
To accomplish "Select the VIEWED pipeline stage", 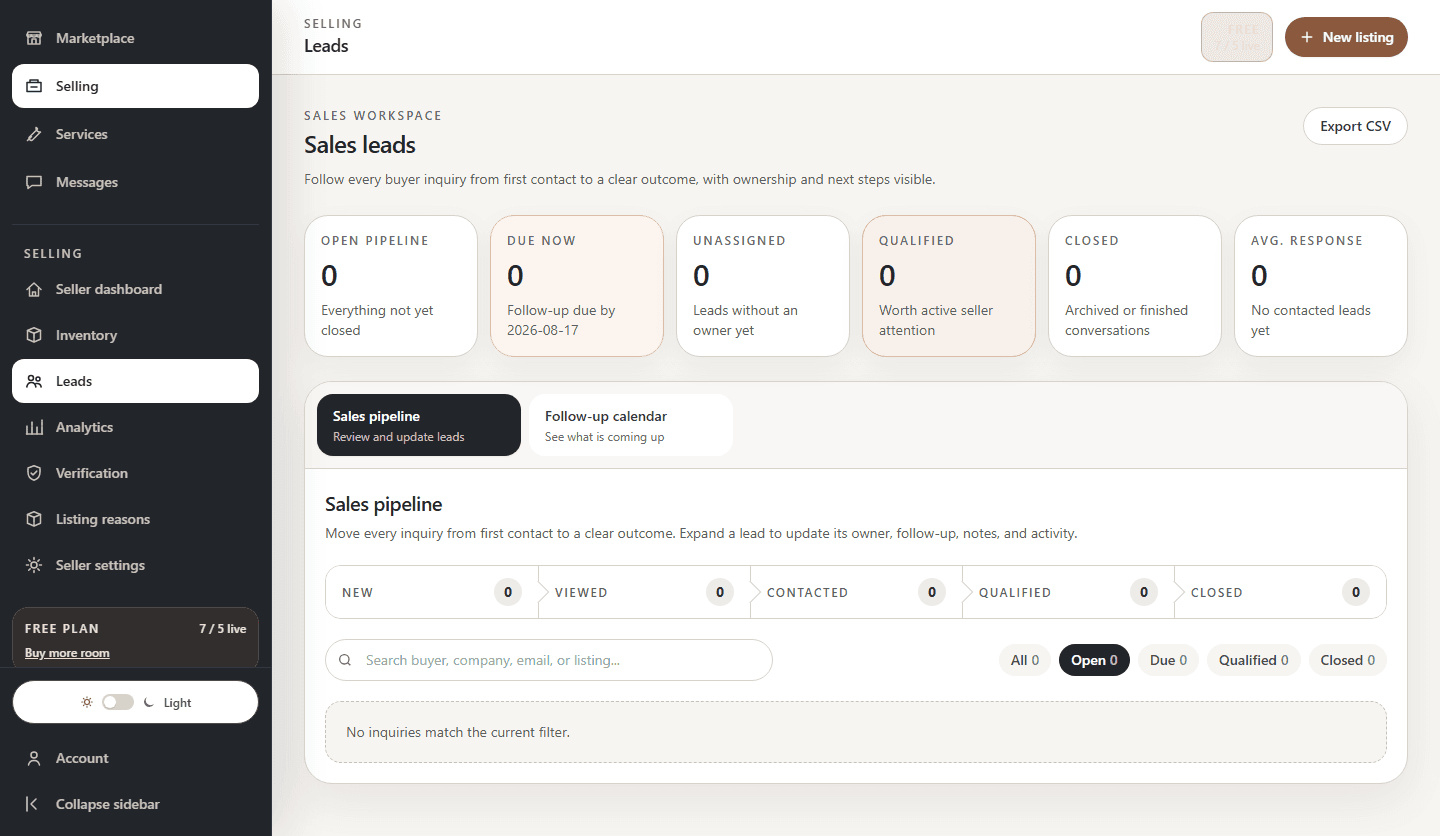I will click(644, 592).
